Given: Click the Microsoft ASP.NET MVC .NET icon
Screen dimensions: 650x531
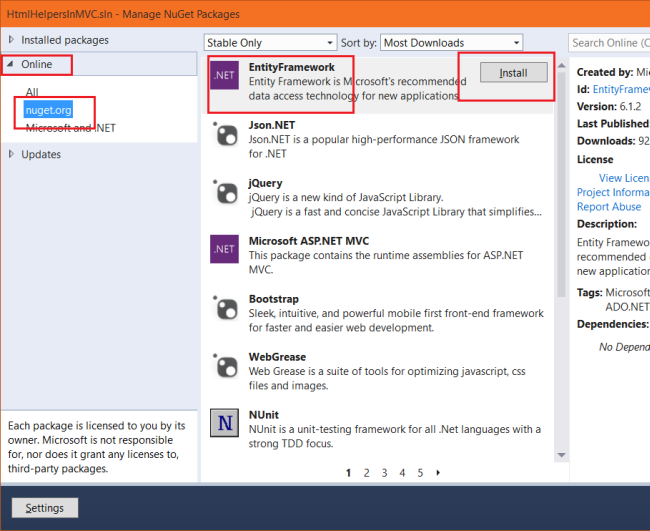Looking at the screenshot, I should tap(224, 249).
